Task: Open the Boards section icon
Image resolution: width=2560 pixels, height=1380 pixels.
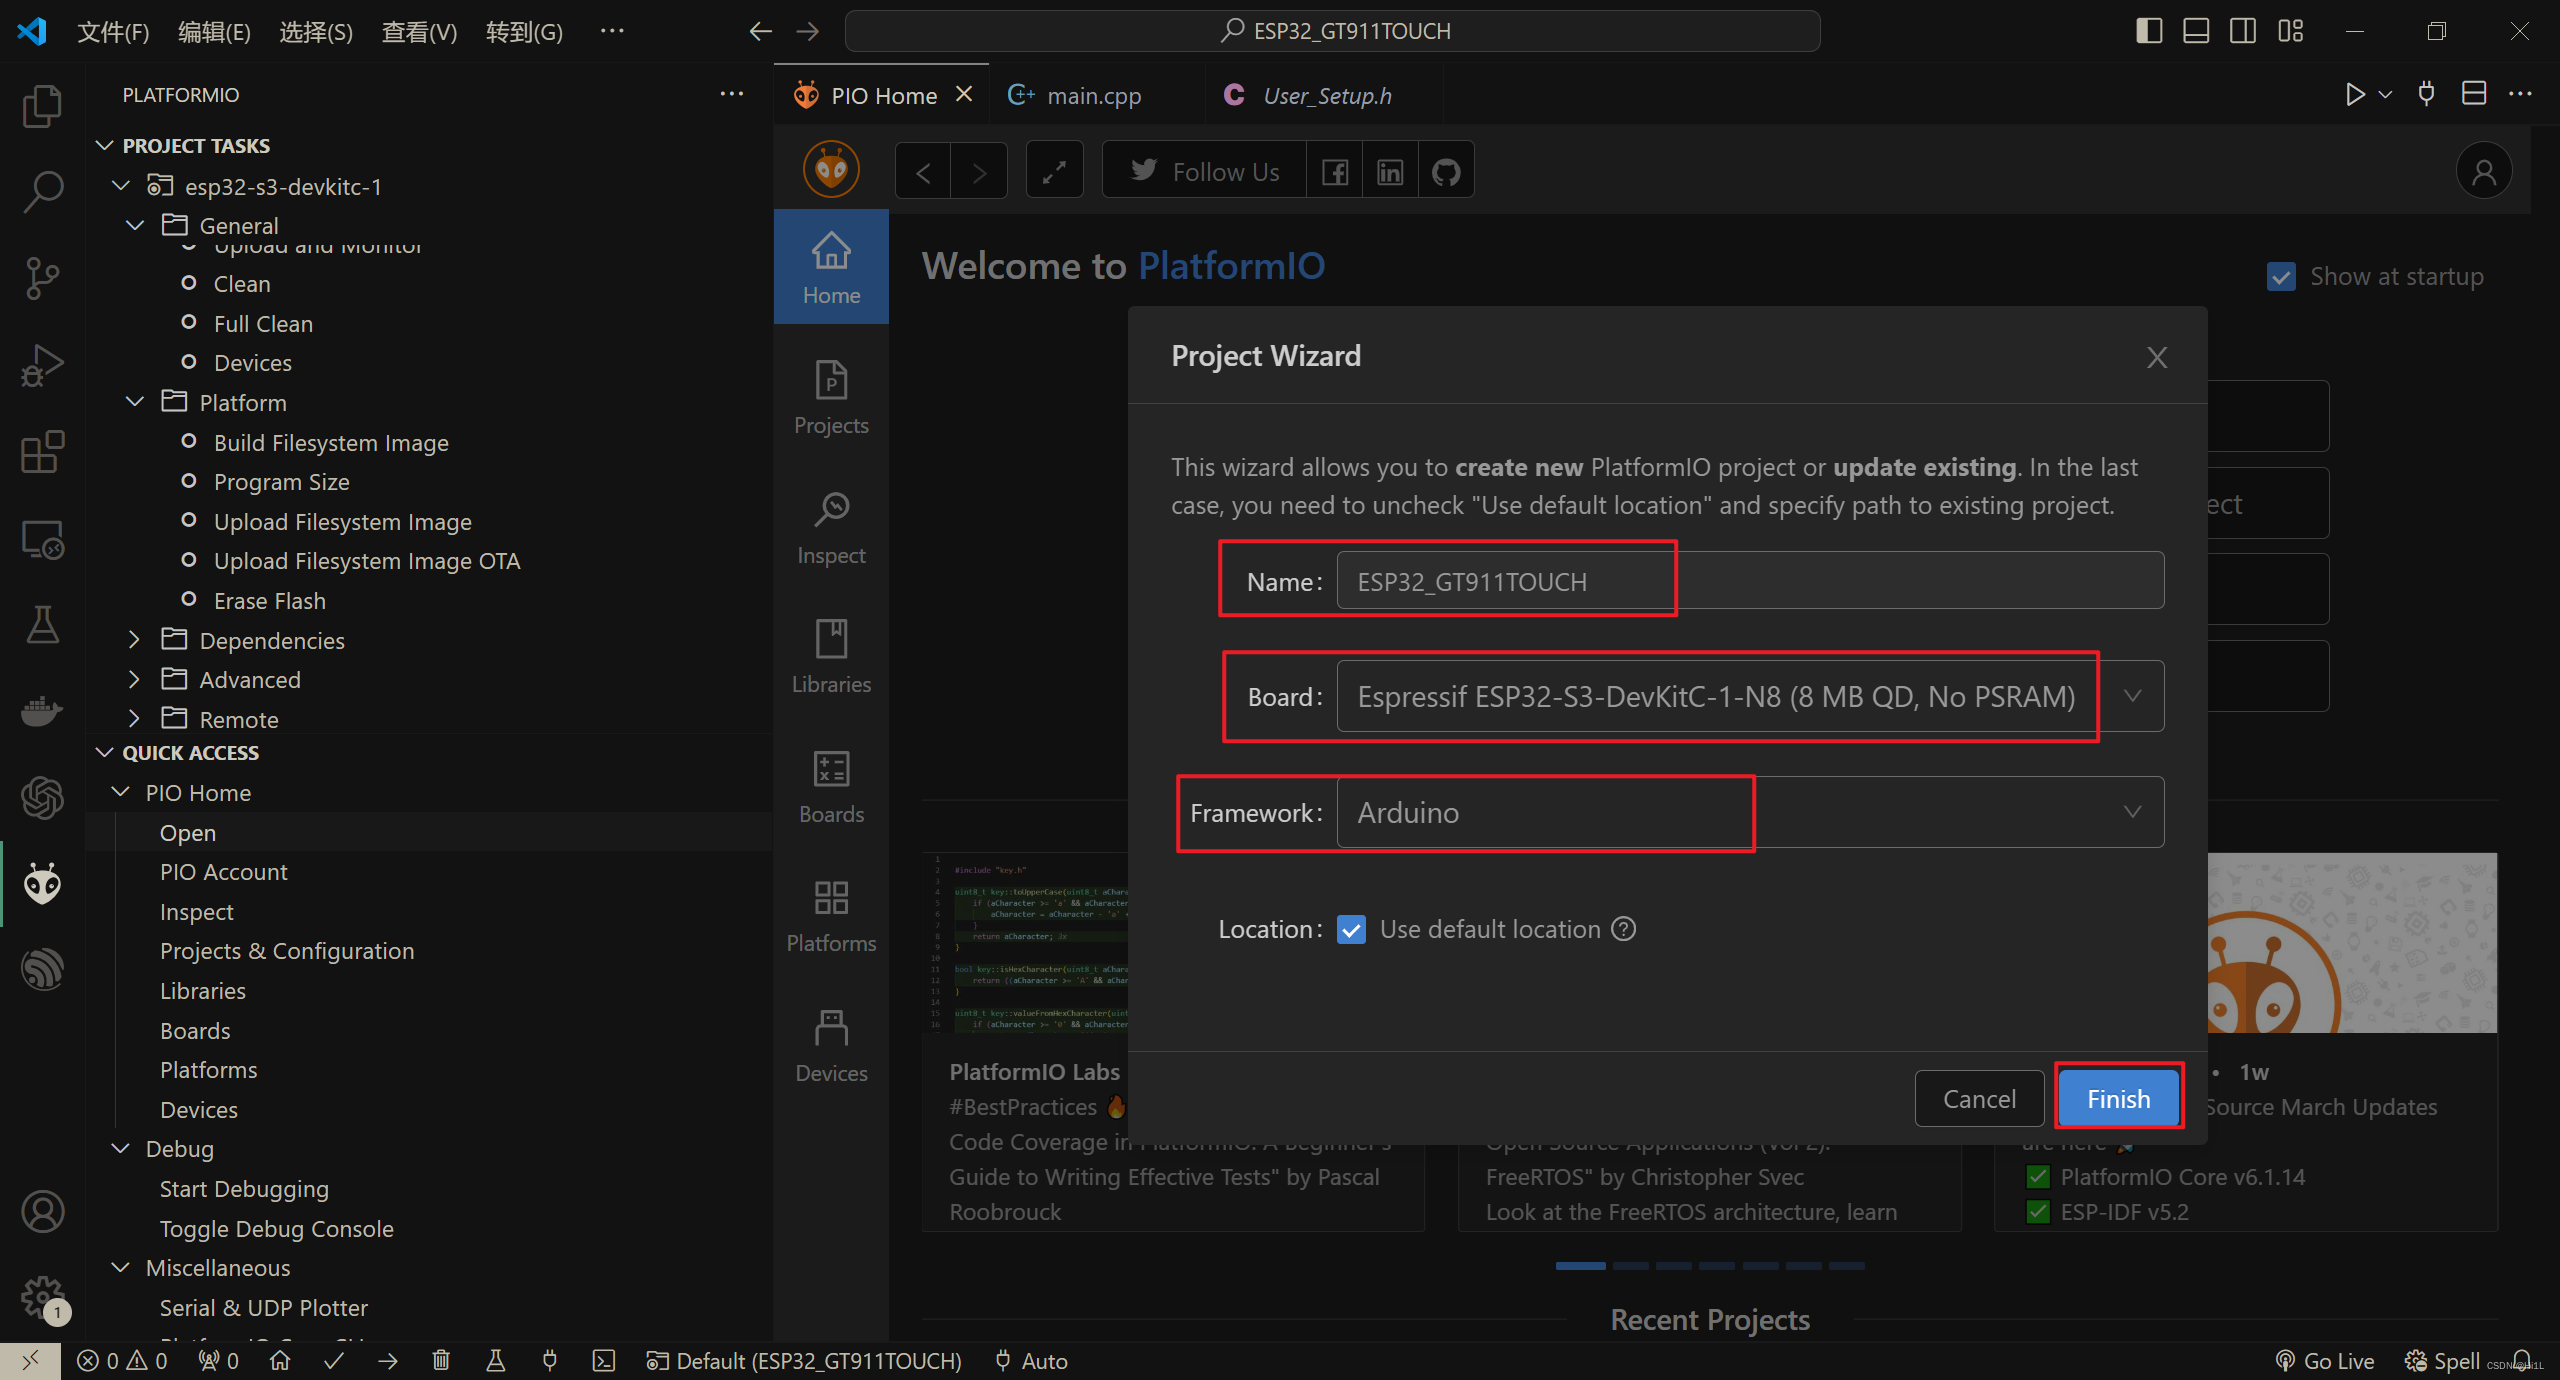Action: tap(830, 786)
